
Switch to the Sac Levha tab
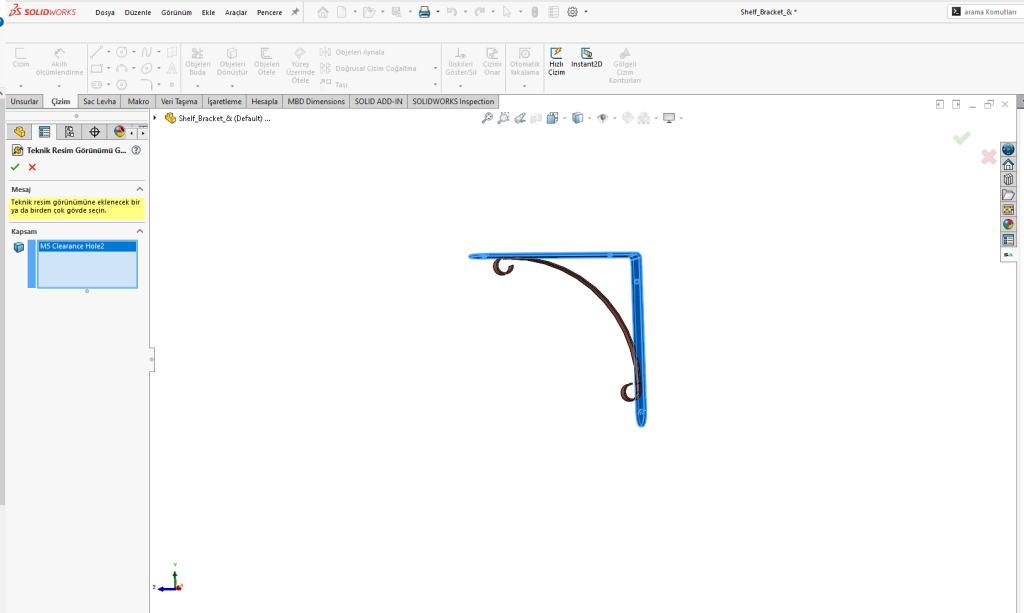coord(100,101)
